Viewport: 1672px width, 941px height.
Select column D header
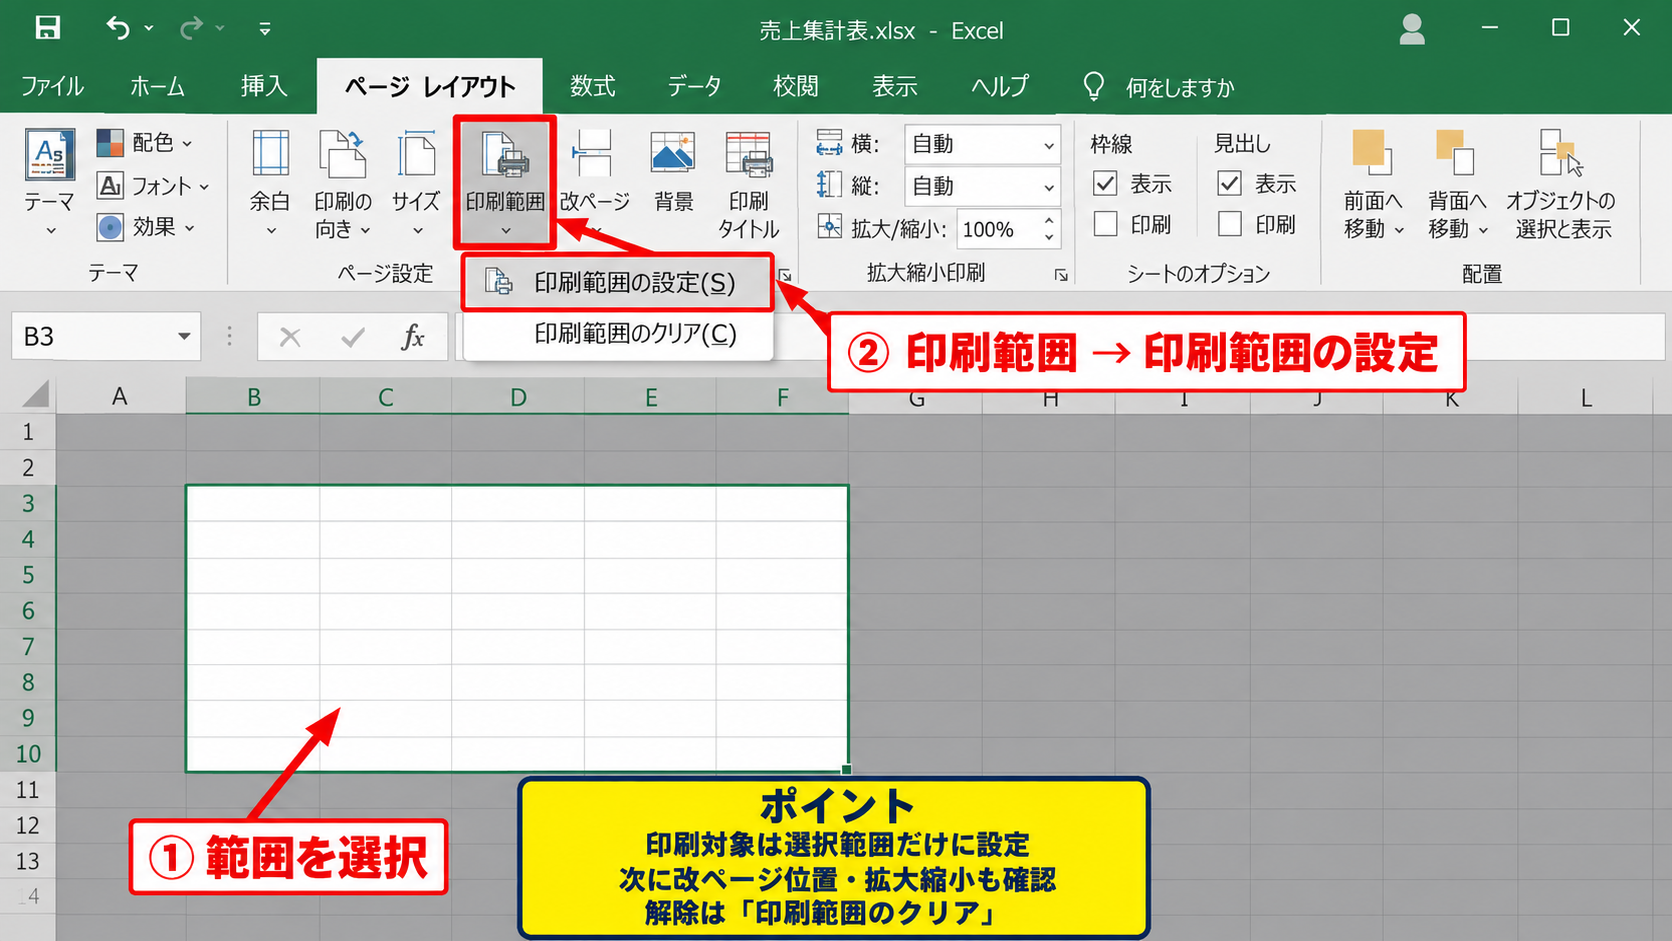[518, 397]
